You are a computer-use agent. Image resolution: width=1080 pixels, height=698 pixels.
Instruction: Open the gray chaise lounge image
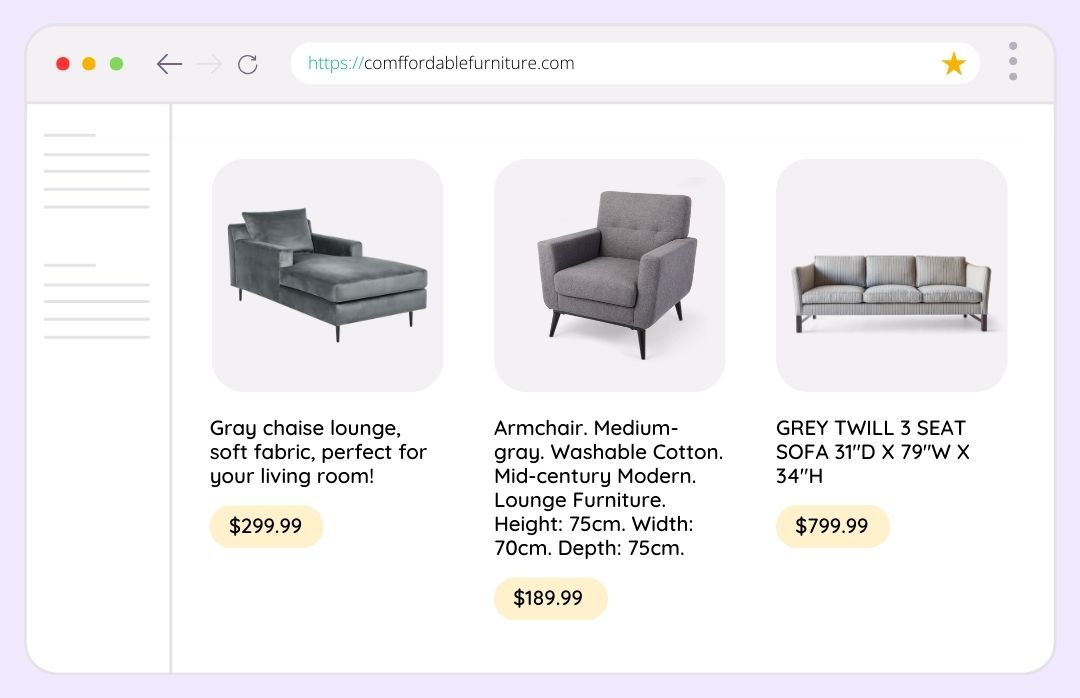click(x=327, y=275)
